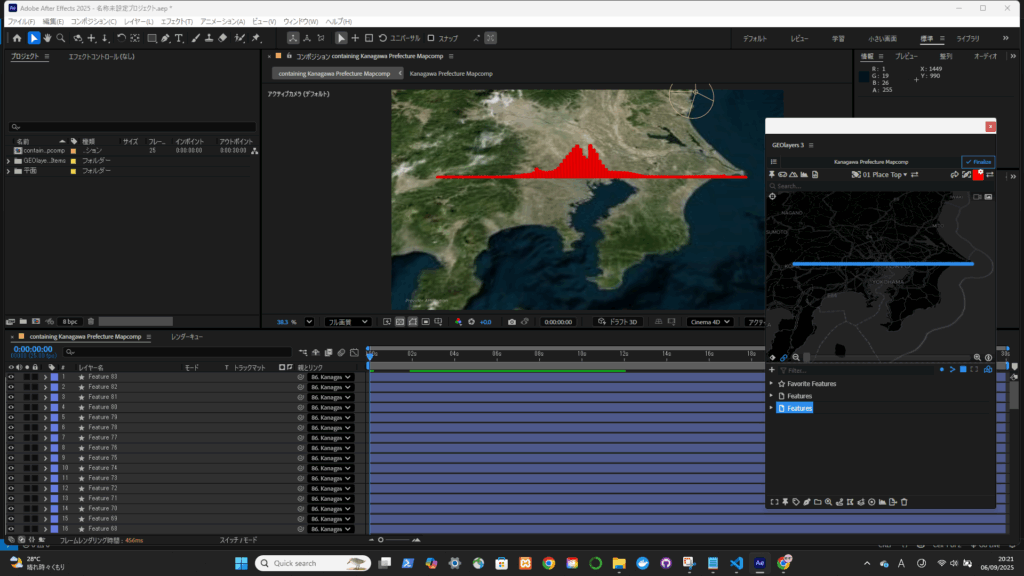Click the 8 bpc color depth button
The height and width of the screenshot is (576, 1024).
point(69,321)
